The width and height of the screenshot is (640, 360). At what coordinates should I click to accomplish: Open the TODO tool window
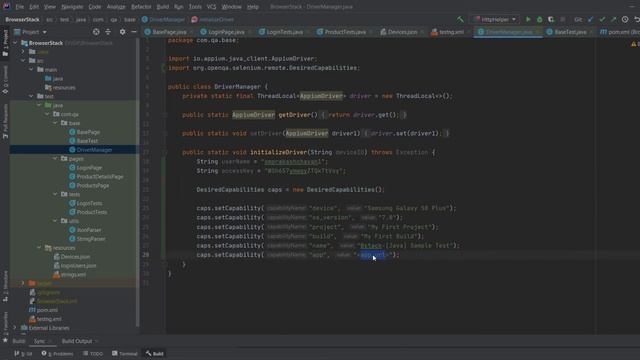(93, 353)
